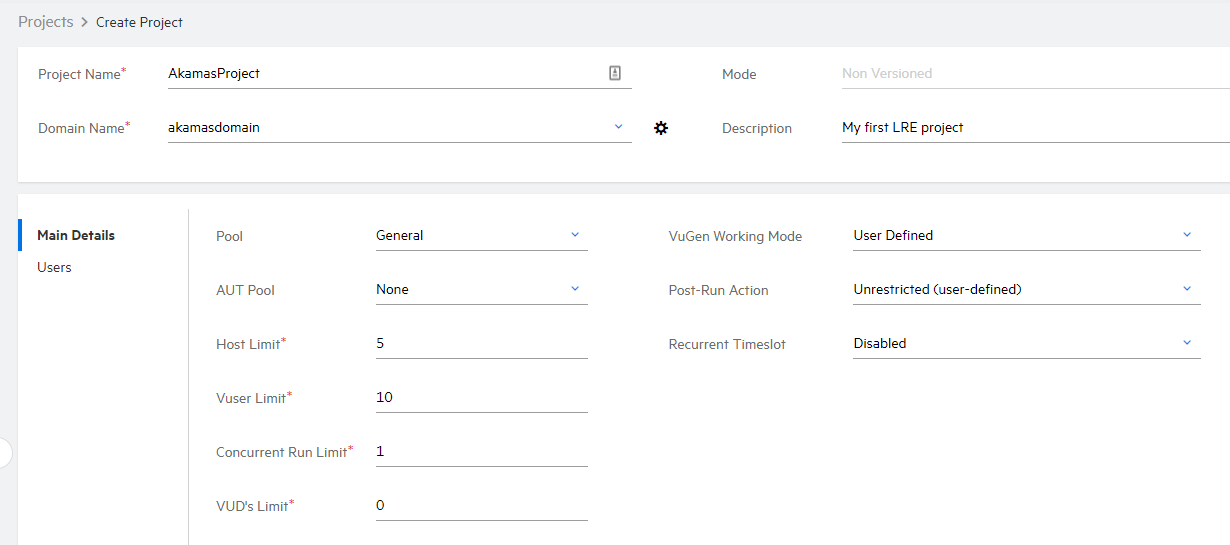Viewport: 1230px width, 545px height.
Task: Expand the Pool dropdown set to General
Action: pyautogui.click(x=575, y=235)
